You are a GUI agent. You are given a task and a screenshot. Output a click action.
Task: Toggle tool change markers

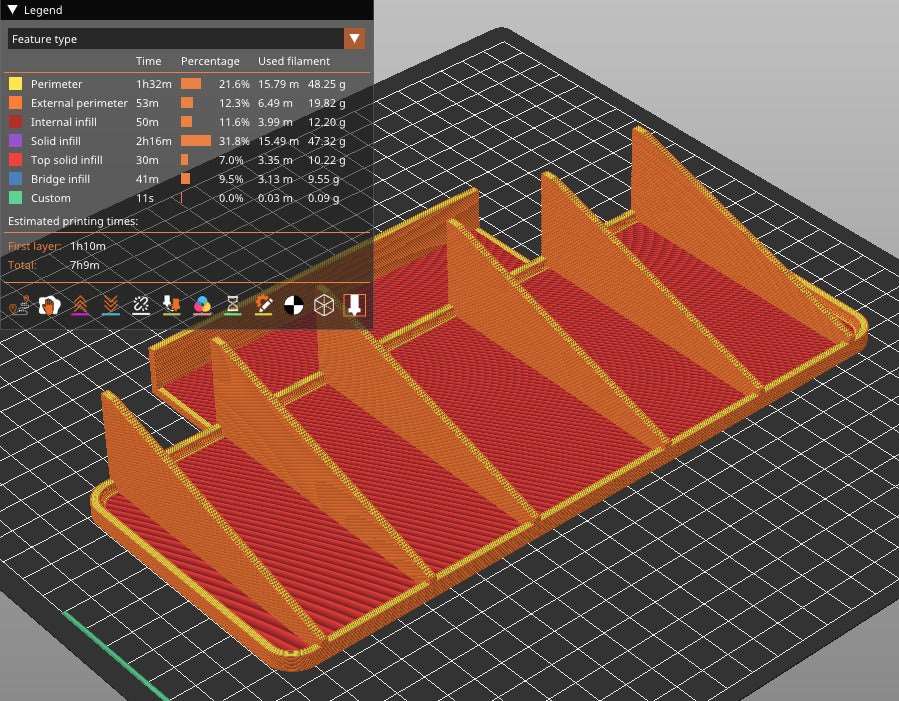coord(172,306)
